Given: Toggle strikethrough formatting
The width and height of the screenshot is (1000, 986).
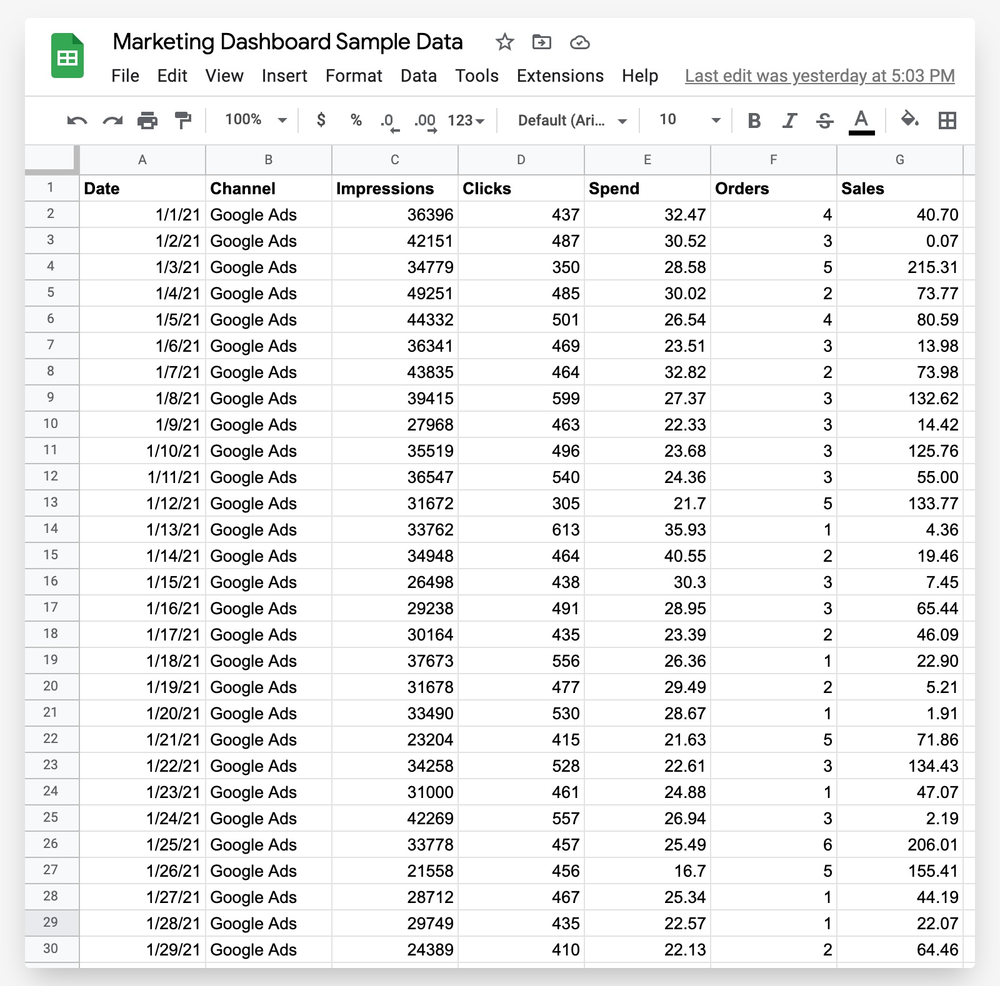Looking at the screenshot, I should click(x=824, y=119).
